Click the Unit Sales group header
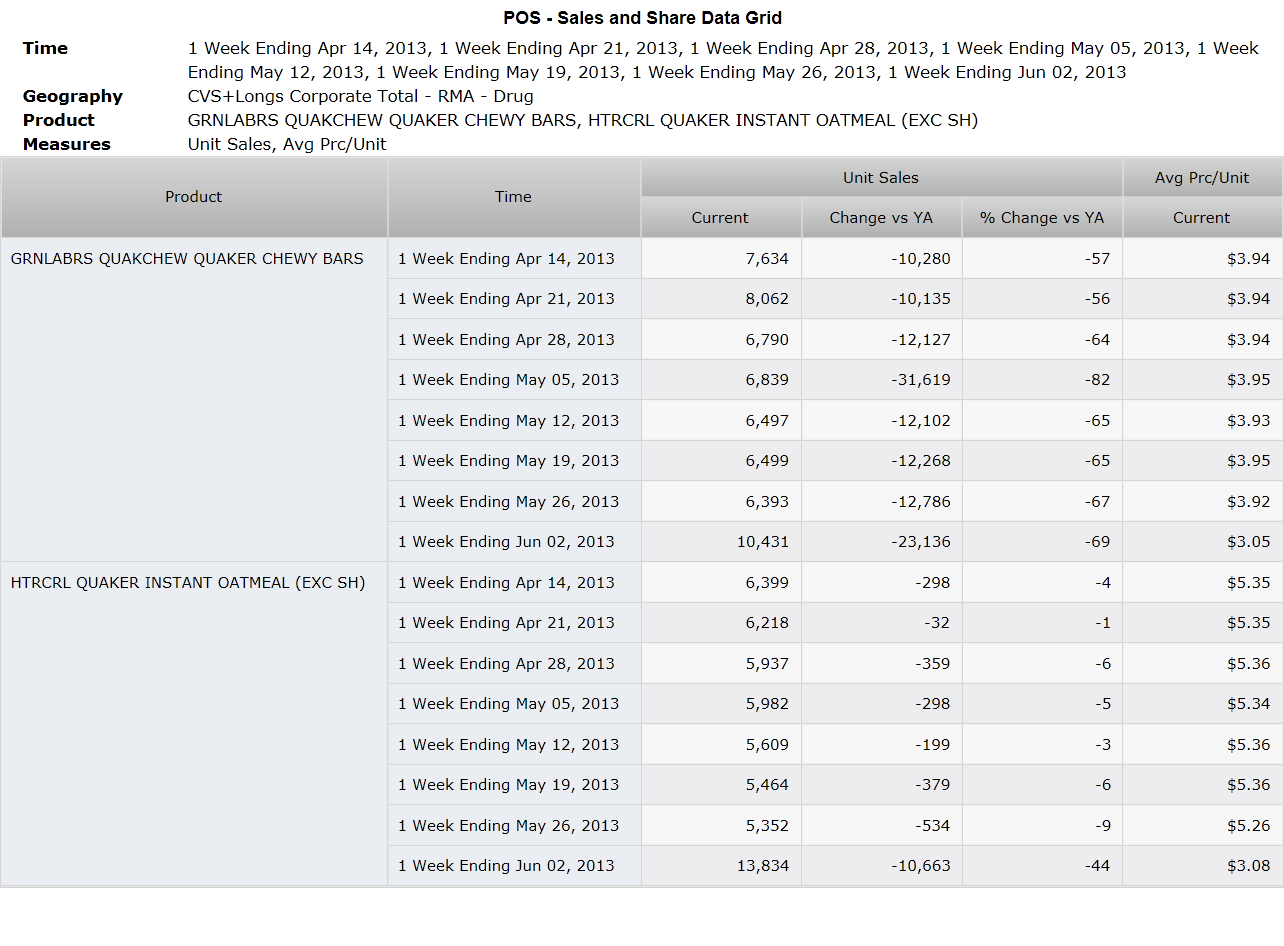This screenshot has height=946, width=1284. (x=881, y=177)
